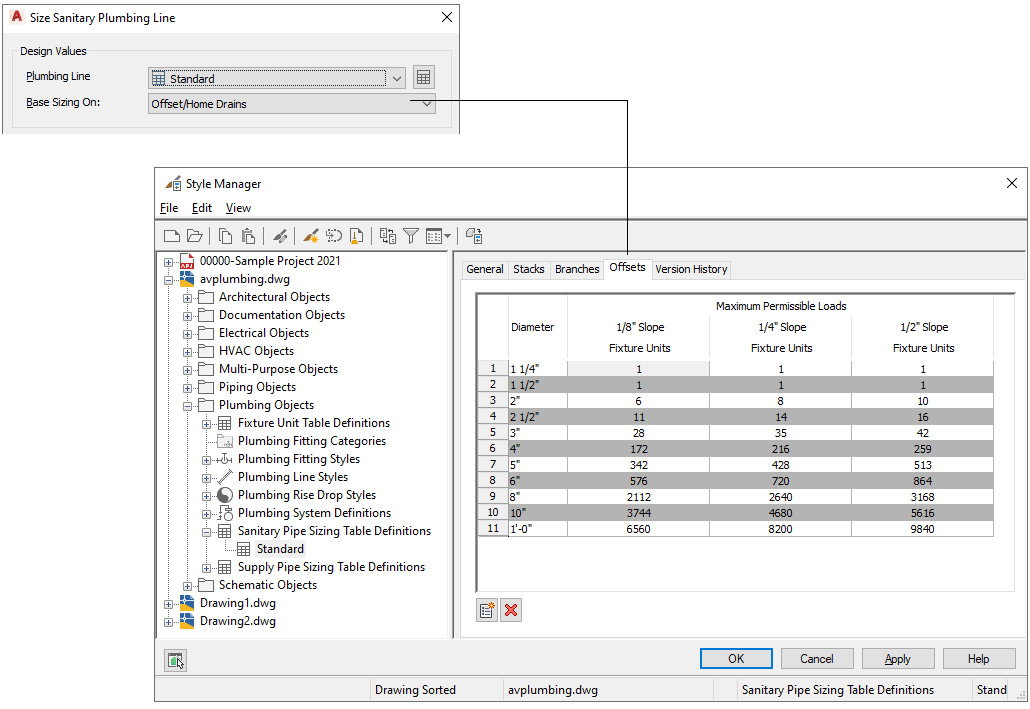The image size is (1030, 709).
Task: Click the Filter Style Type funnel icon
Action: (x=411, y=236)
